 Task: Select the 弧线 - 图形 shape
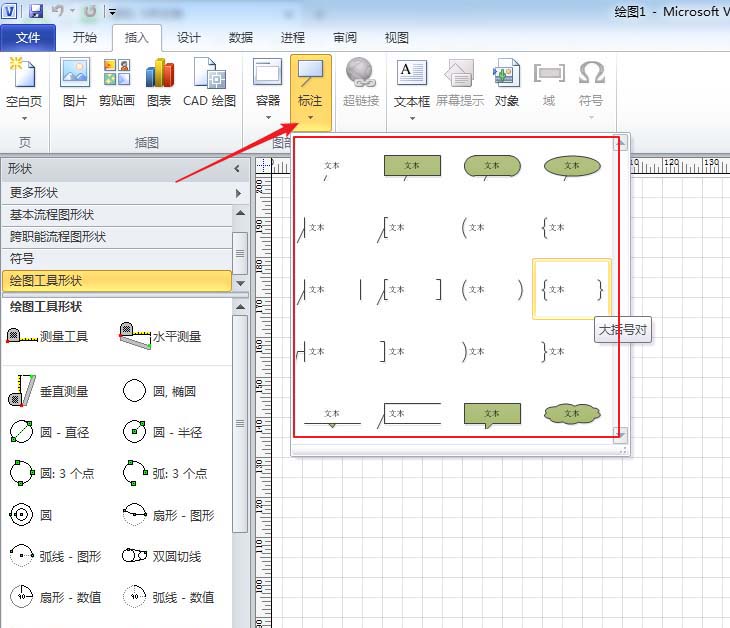(x=55, y=556)
